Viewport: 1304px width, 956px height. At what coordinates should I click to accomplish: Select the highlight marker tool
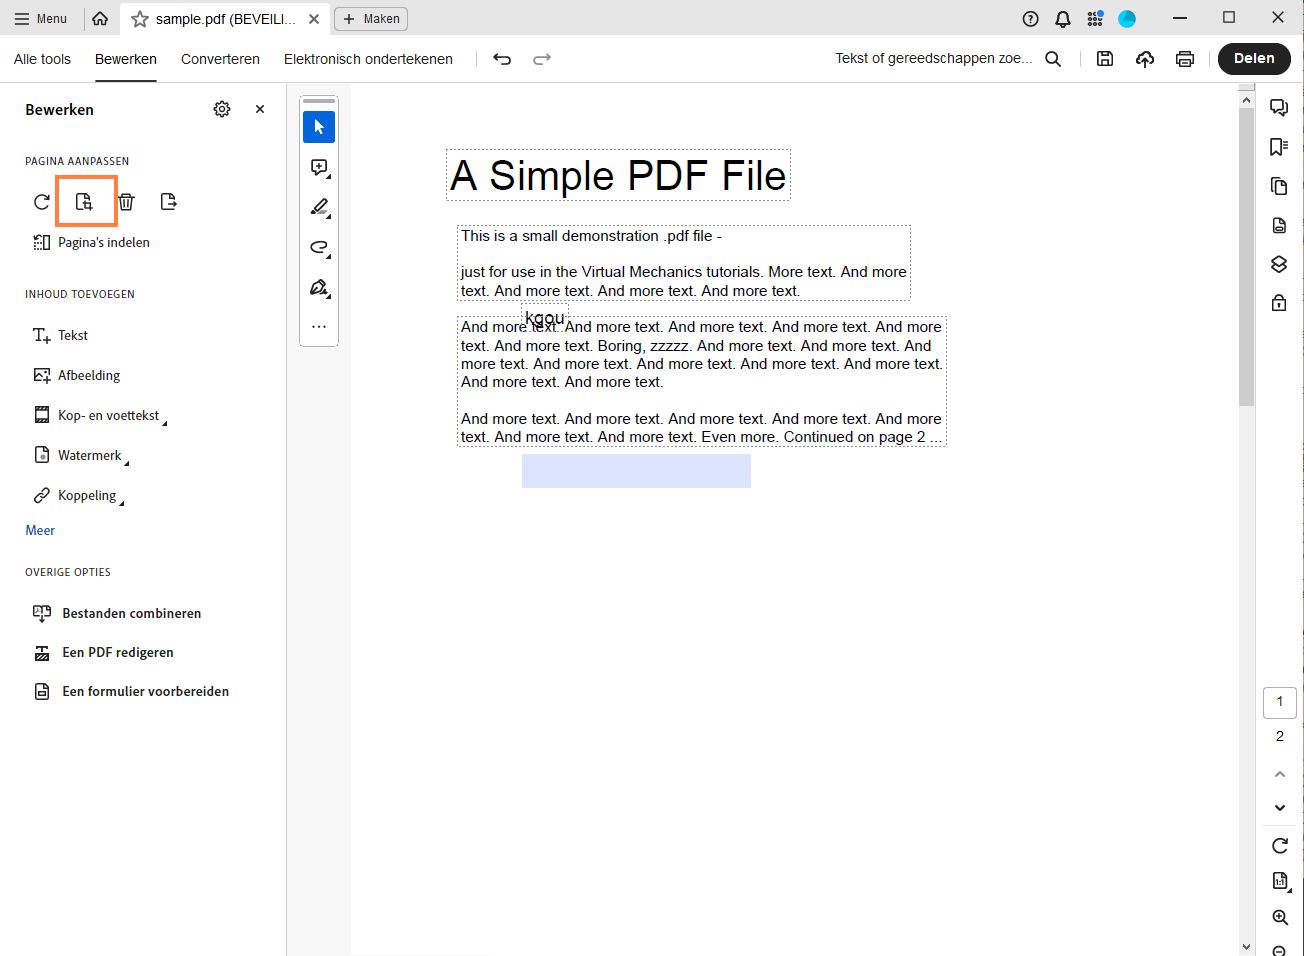click(x=319, y=207)
